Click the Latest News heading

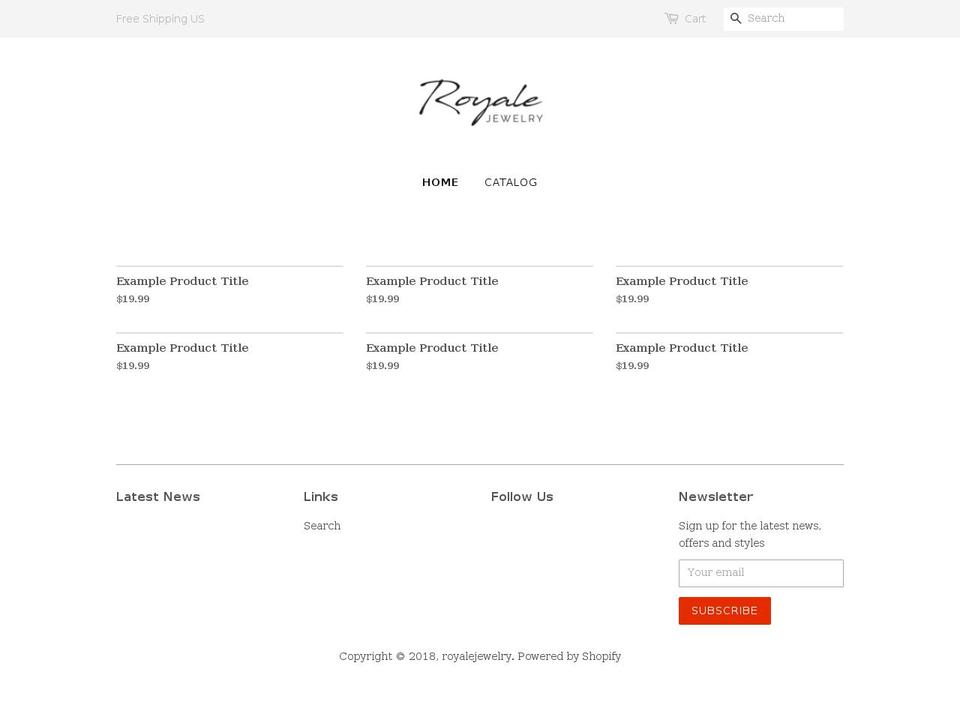(158, 497)
